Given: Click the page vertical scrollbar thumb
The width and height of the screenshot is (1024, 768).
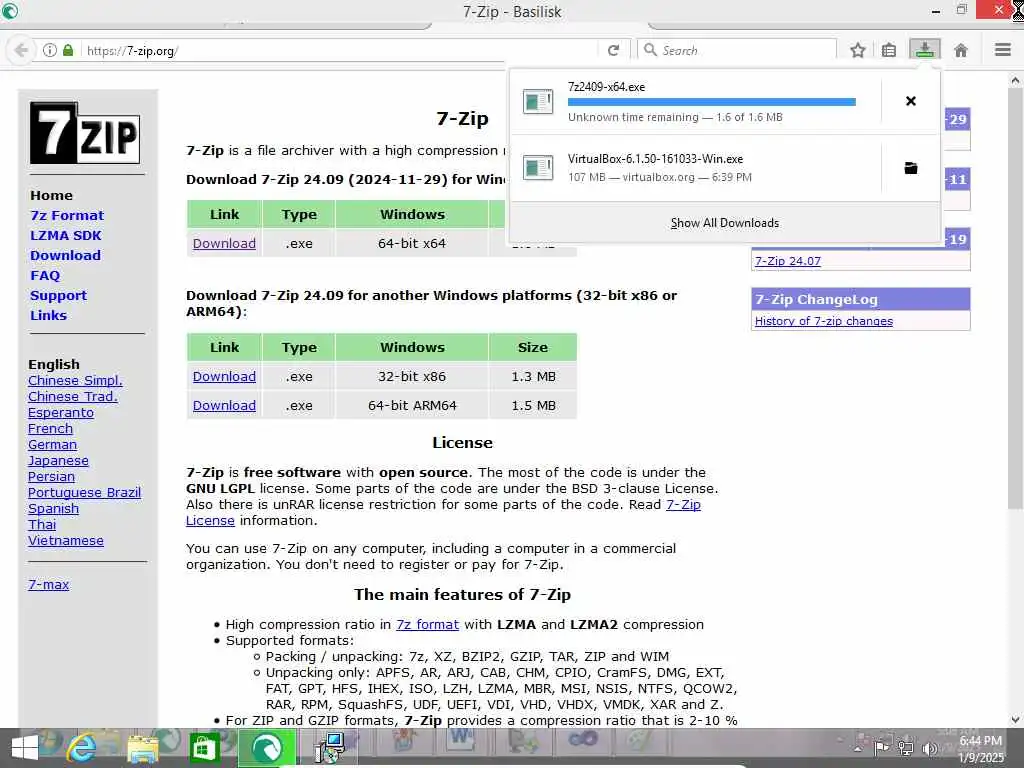Looking at the screenshot, I should pyautogui.click(x=1015, y=297).
